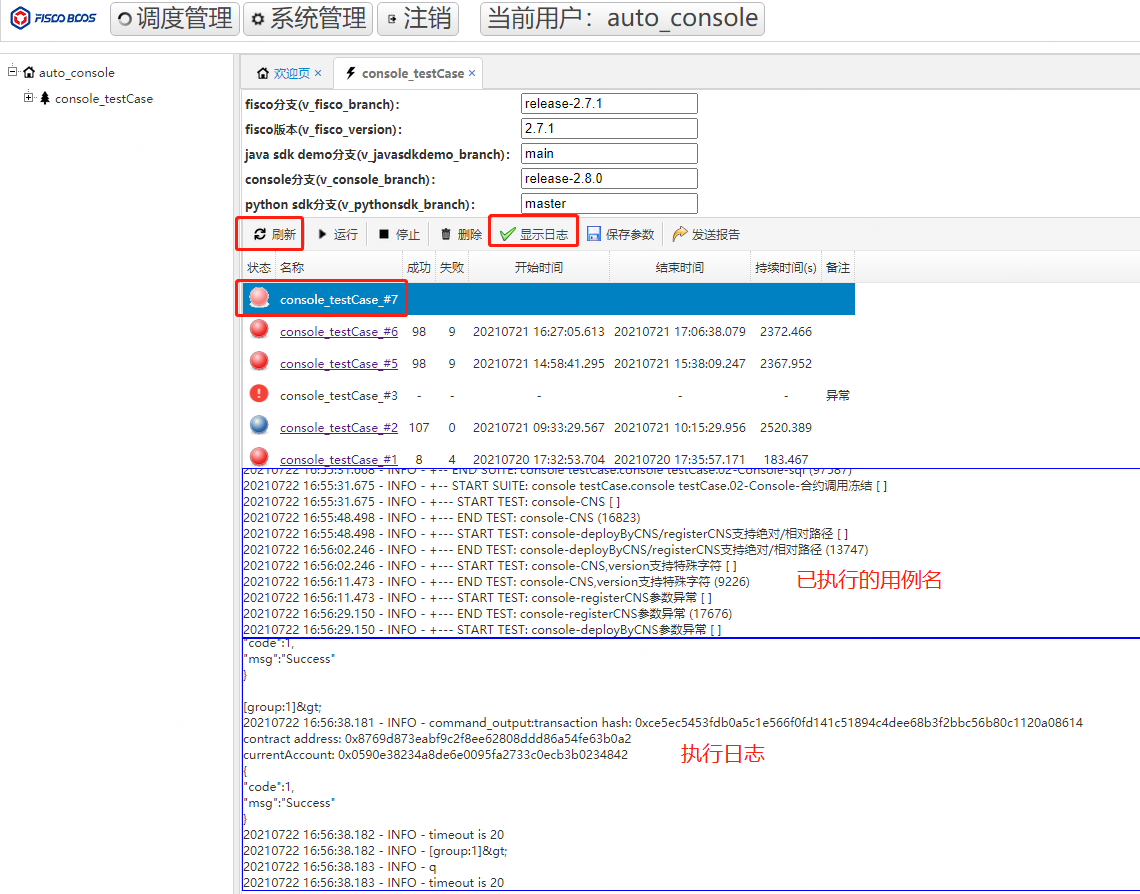Select the console_testCase_#3 row name
Image resolution: width=1140 pixels, height=894 pixels.
(x=339, y=395)
